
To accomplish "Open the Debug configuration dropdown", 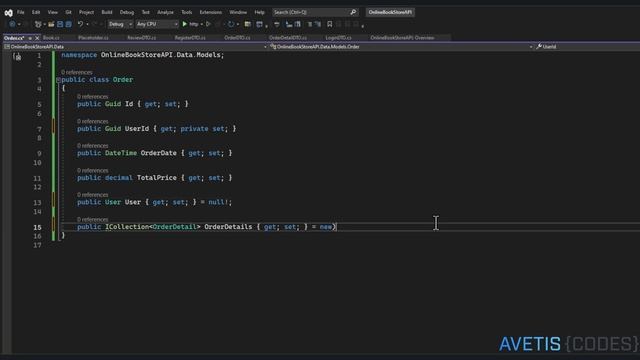I will [120, 24].
